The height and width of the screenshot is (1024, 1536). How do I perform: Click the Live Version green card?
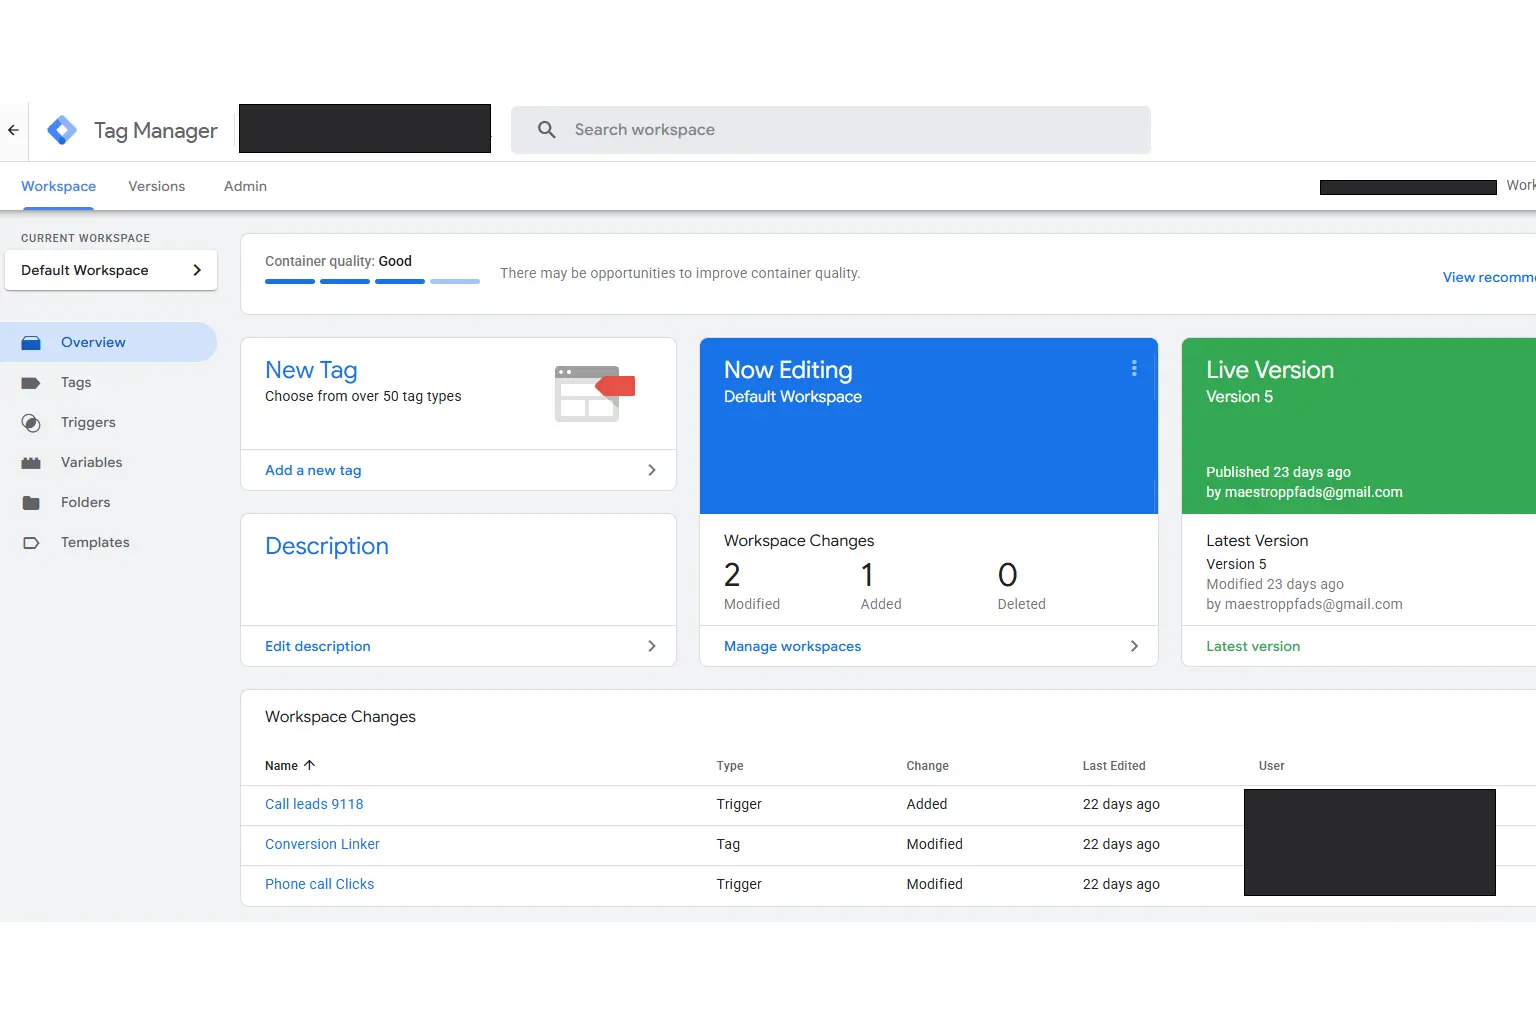(1359, 426)
